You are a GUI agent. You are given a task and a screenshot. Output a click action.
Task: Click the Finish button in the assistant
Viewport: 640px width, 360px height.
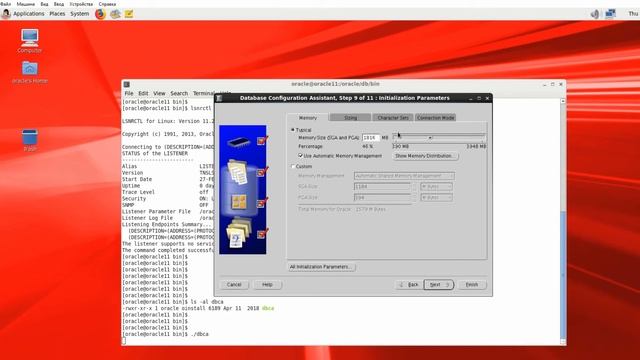472,284
